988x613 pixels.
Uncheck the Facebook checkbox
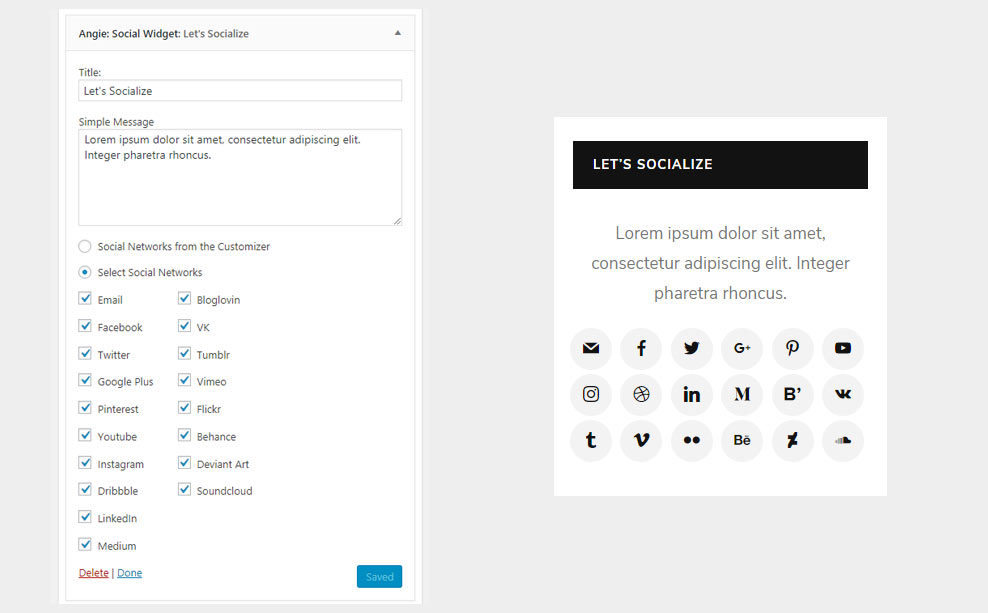[85, 326]
